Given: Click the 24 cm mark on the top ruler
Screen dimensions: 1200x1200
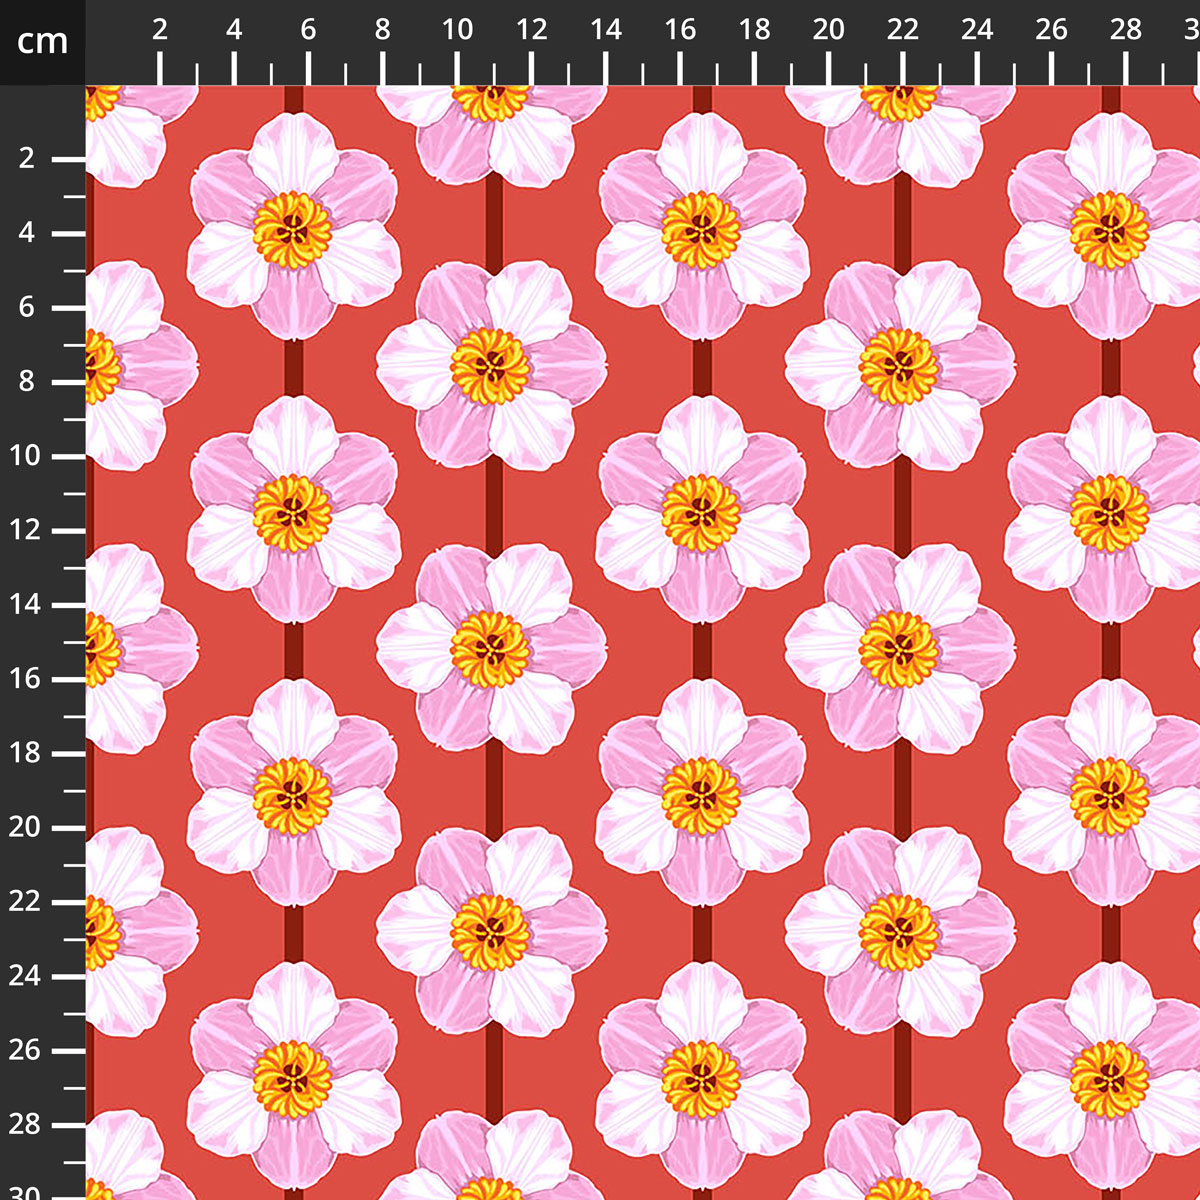Looking at the screenshot, I should (x=977, y=30).
